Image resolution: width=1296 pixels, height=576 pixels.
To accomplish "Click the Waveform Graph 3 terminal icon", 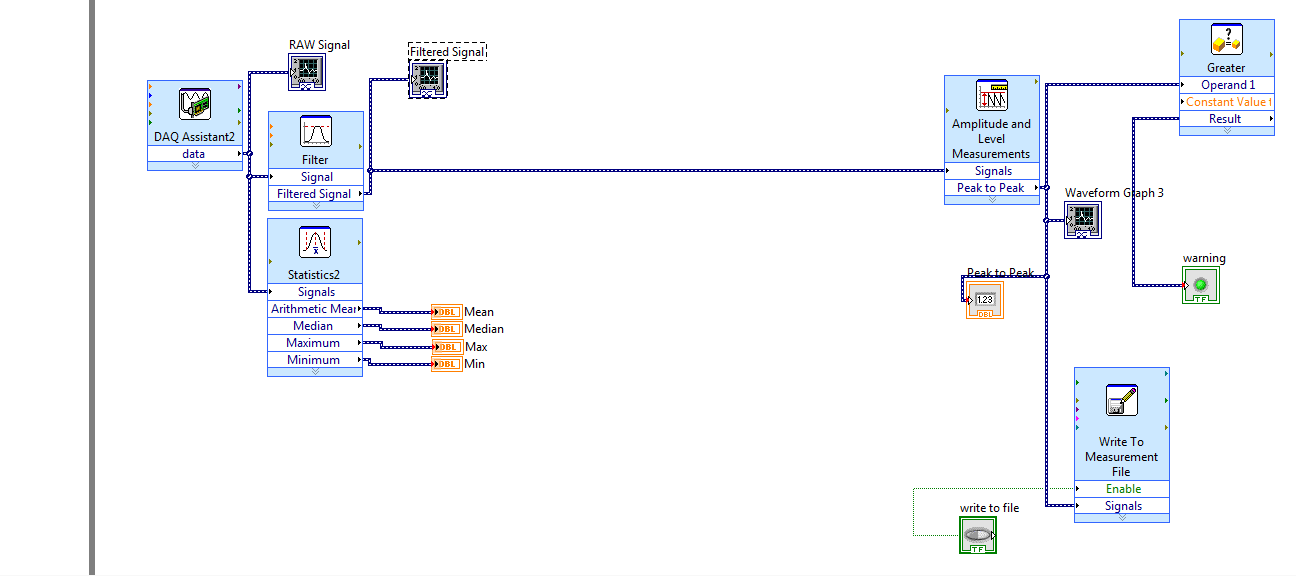I will click(1083, 221).
